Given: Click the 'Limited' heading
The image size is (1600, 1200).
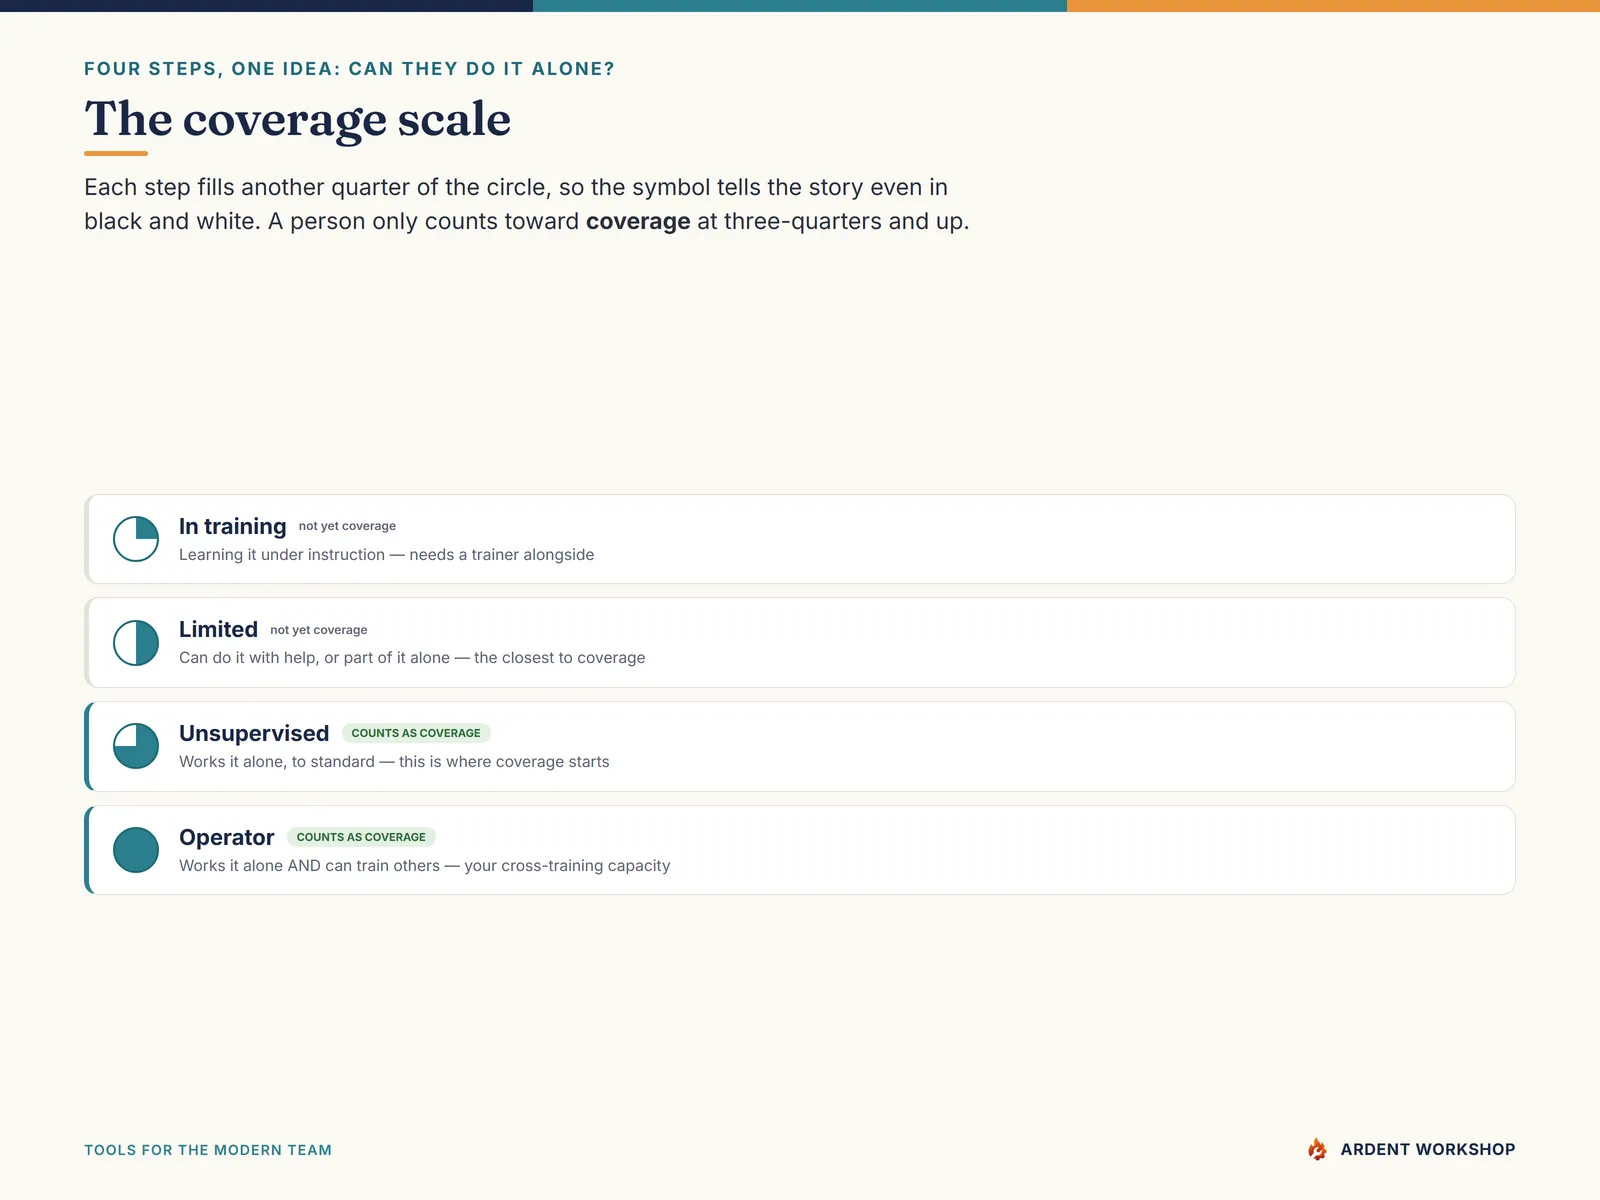Looking at the screenshot, I should coord(218,629).
